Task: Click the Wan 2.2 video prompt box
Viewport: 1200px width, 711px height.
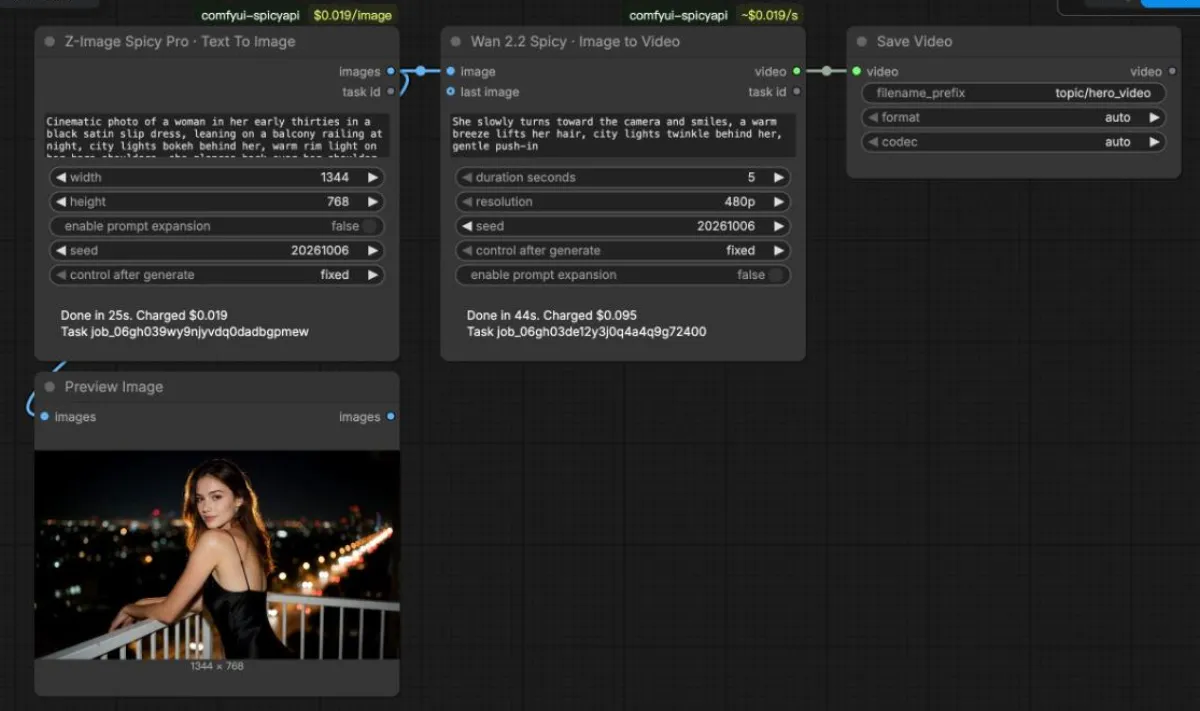Action: (622, 135)
